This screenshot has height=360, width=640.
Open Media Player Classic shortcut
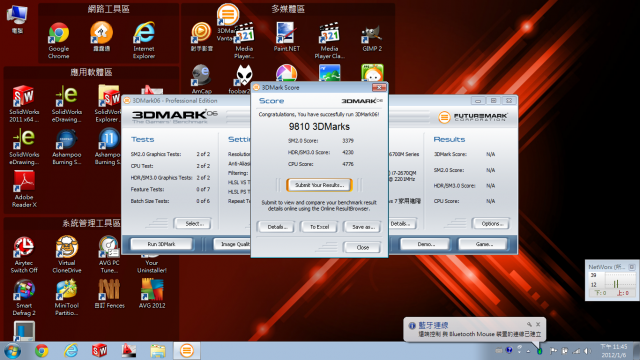tap(329, 41)
